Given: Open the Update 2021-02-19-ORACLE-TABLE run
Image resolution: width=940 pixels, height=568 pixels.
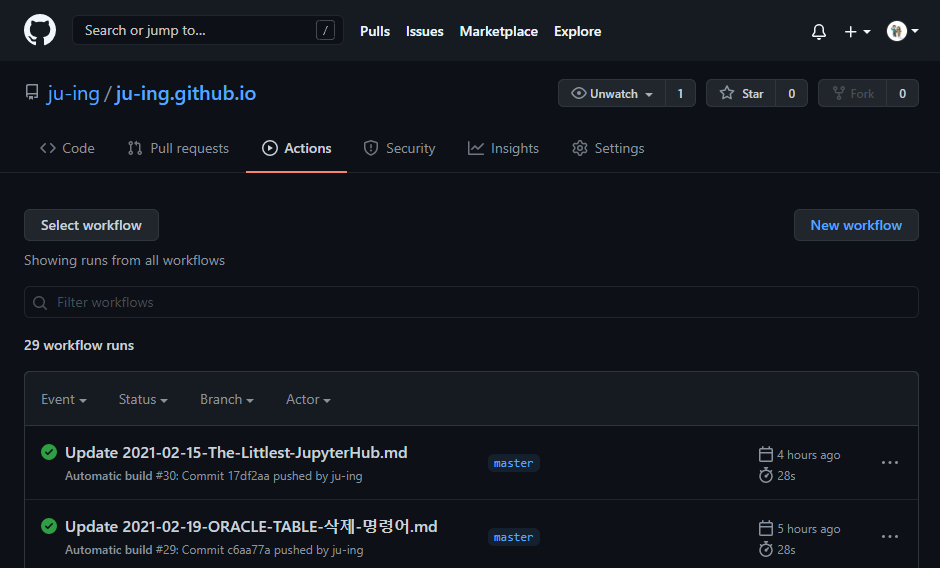Looking at the screenshot, I should pos(251,526).
